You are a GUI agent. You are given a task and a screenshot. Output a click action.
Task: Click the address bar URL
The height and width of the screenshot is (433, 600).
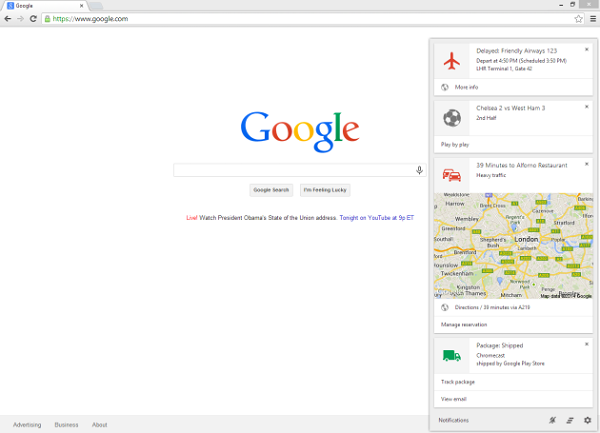coord(90,19)
